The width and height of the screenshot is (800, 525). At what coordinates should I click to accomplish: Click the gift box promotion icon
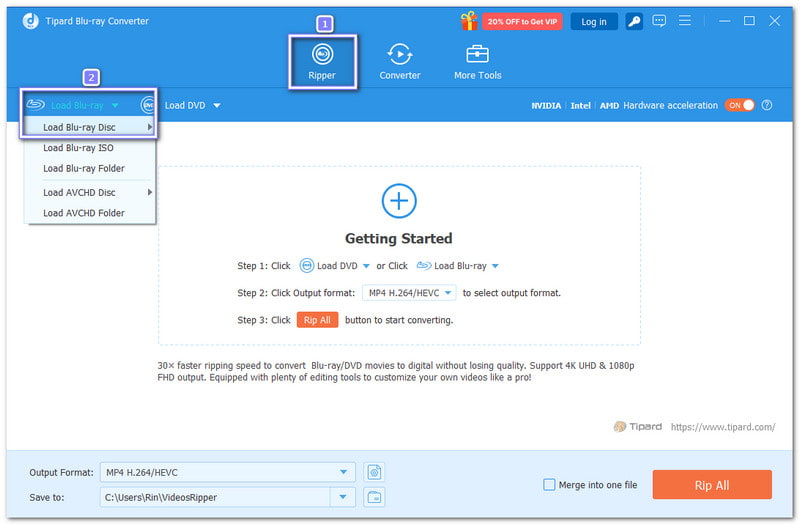pos(468,21)
